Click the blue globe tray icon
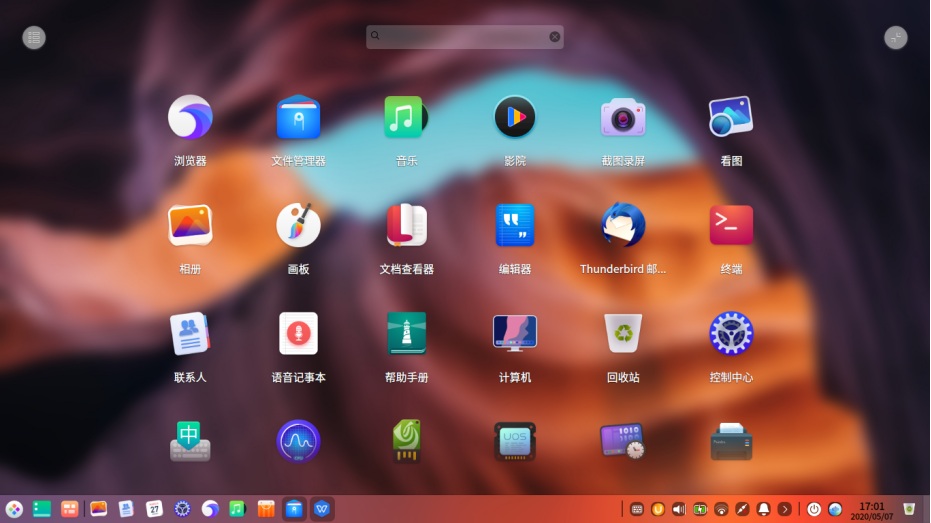 (835, 509)
